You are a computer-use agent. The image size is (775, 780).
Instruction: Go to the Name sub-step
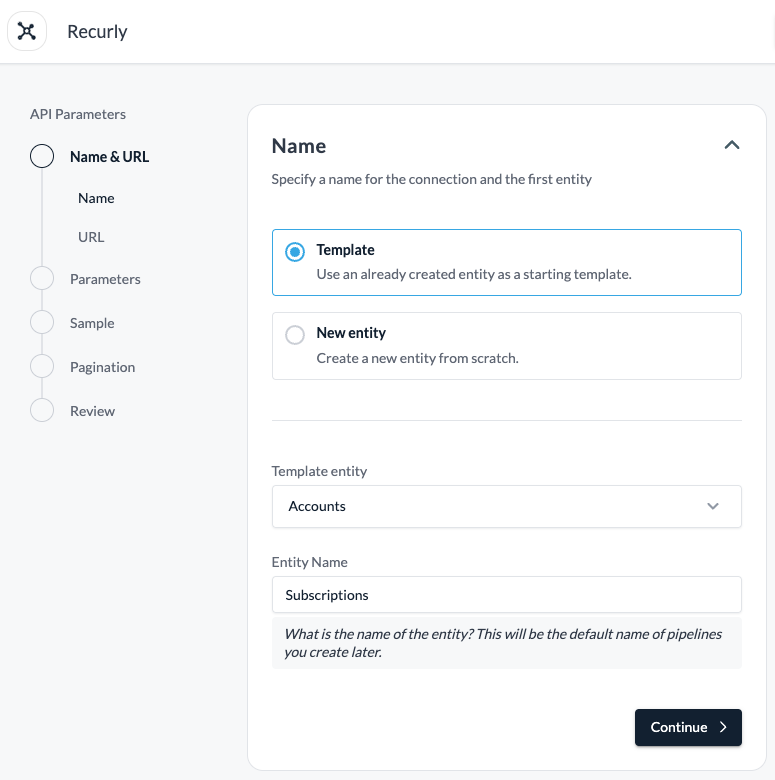[96, 198]
